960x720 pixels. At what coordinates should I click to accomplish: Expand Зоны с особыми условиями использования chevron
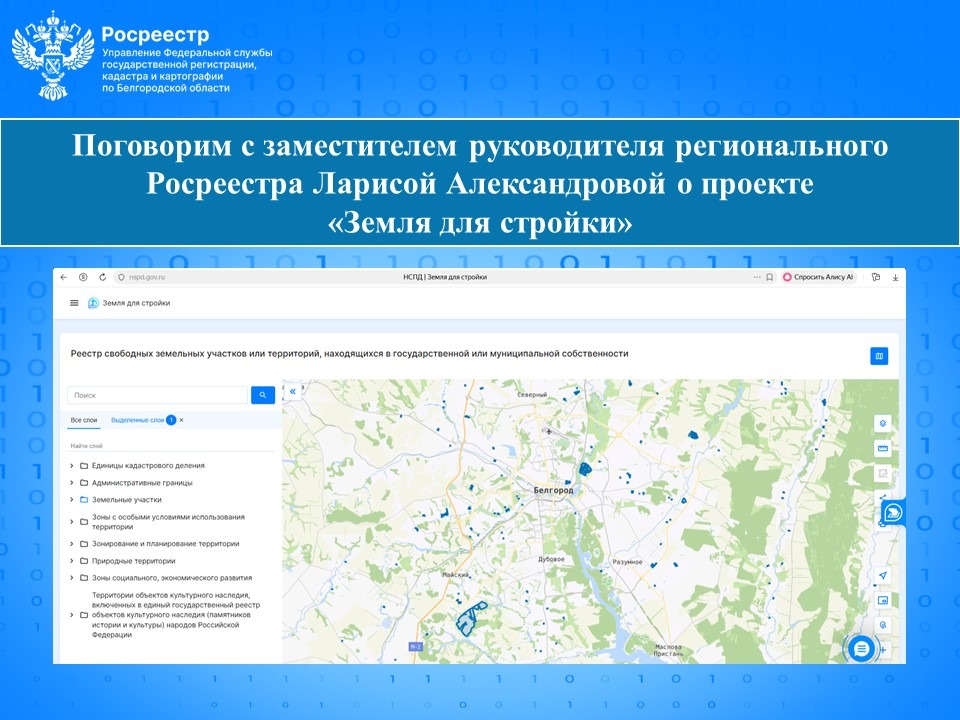pos(72,522)
